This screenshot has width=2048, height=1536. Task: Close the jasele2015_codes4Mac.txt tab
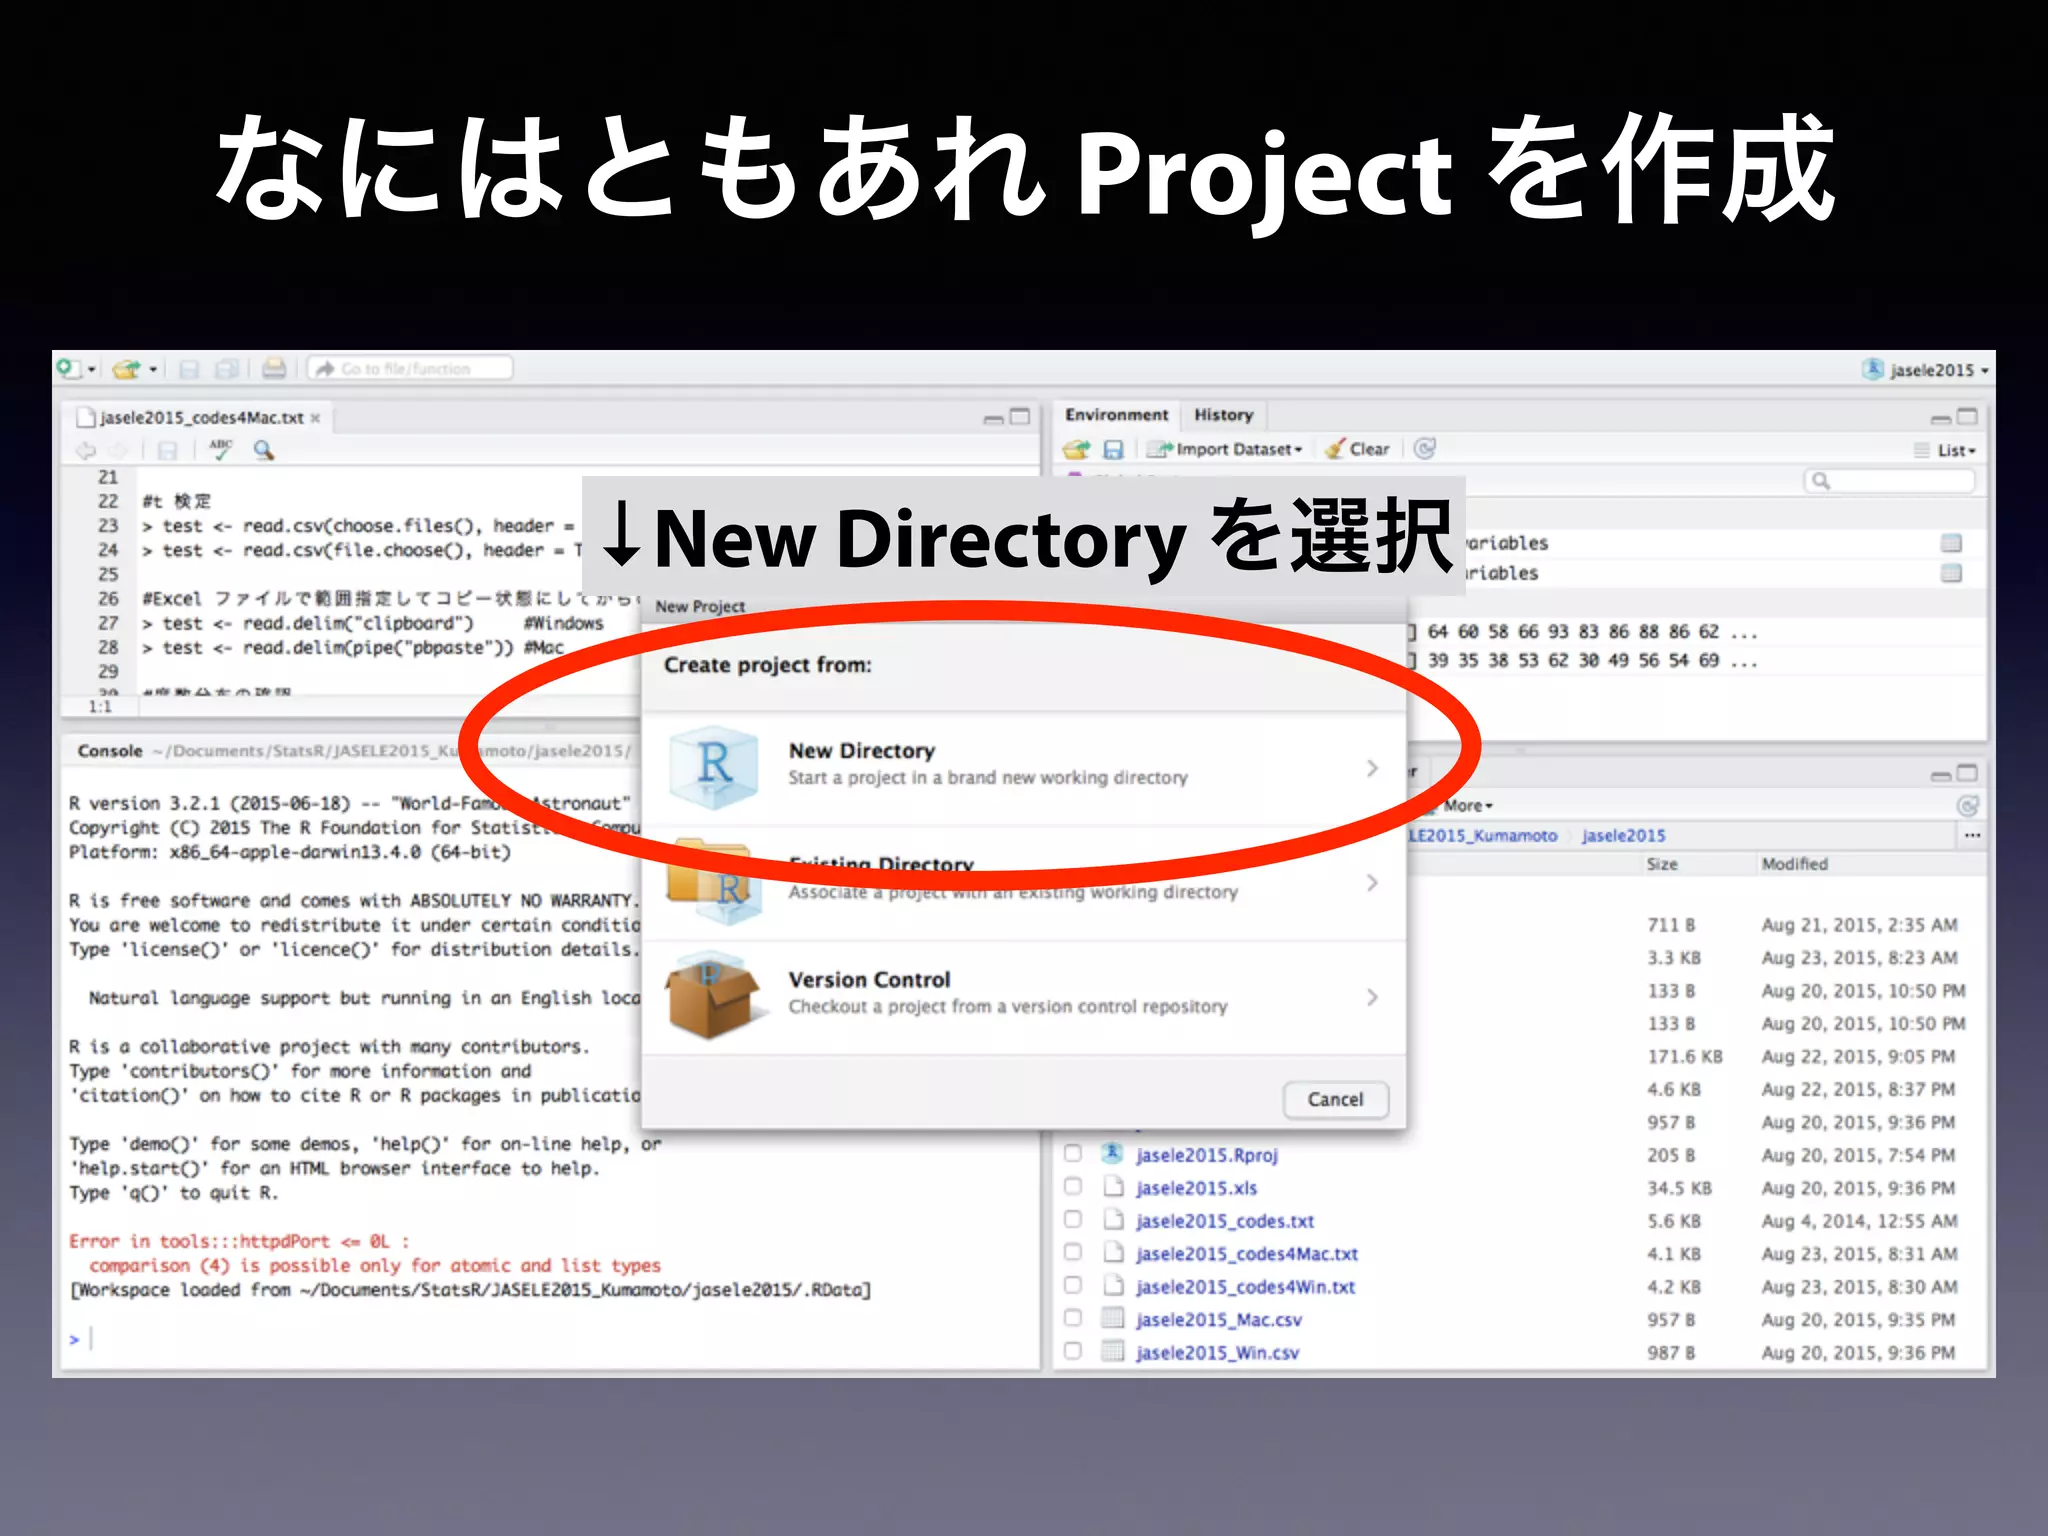(x=316, y=418)
